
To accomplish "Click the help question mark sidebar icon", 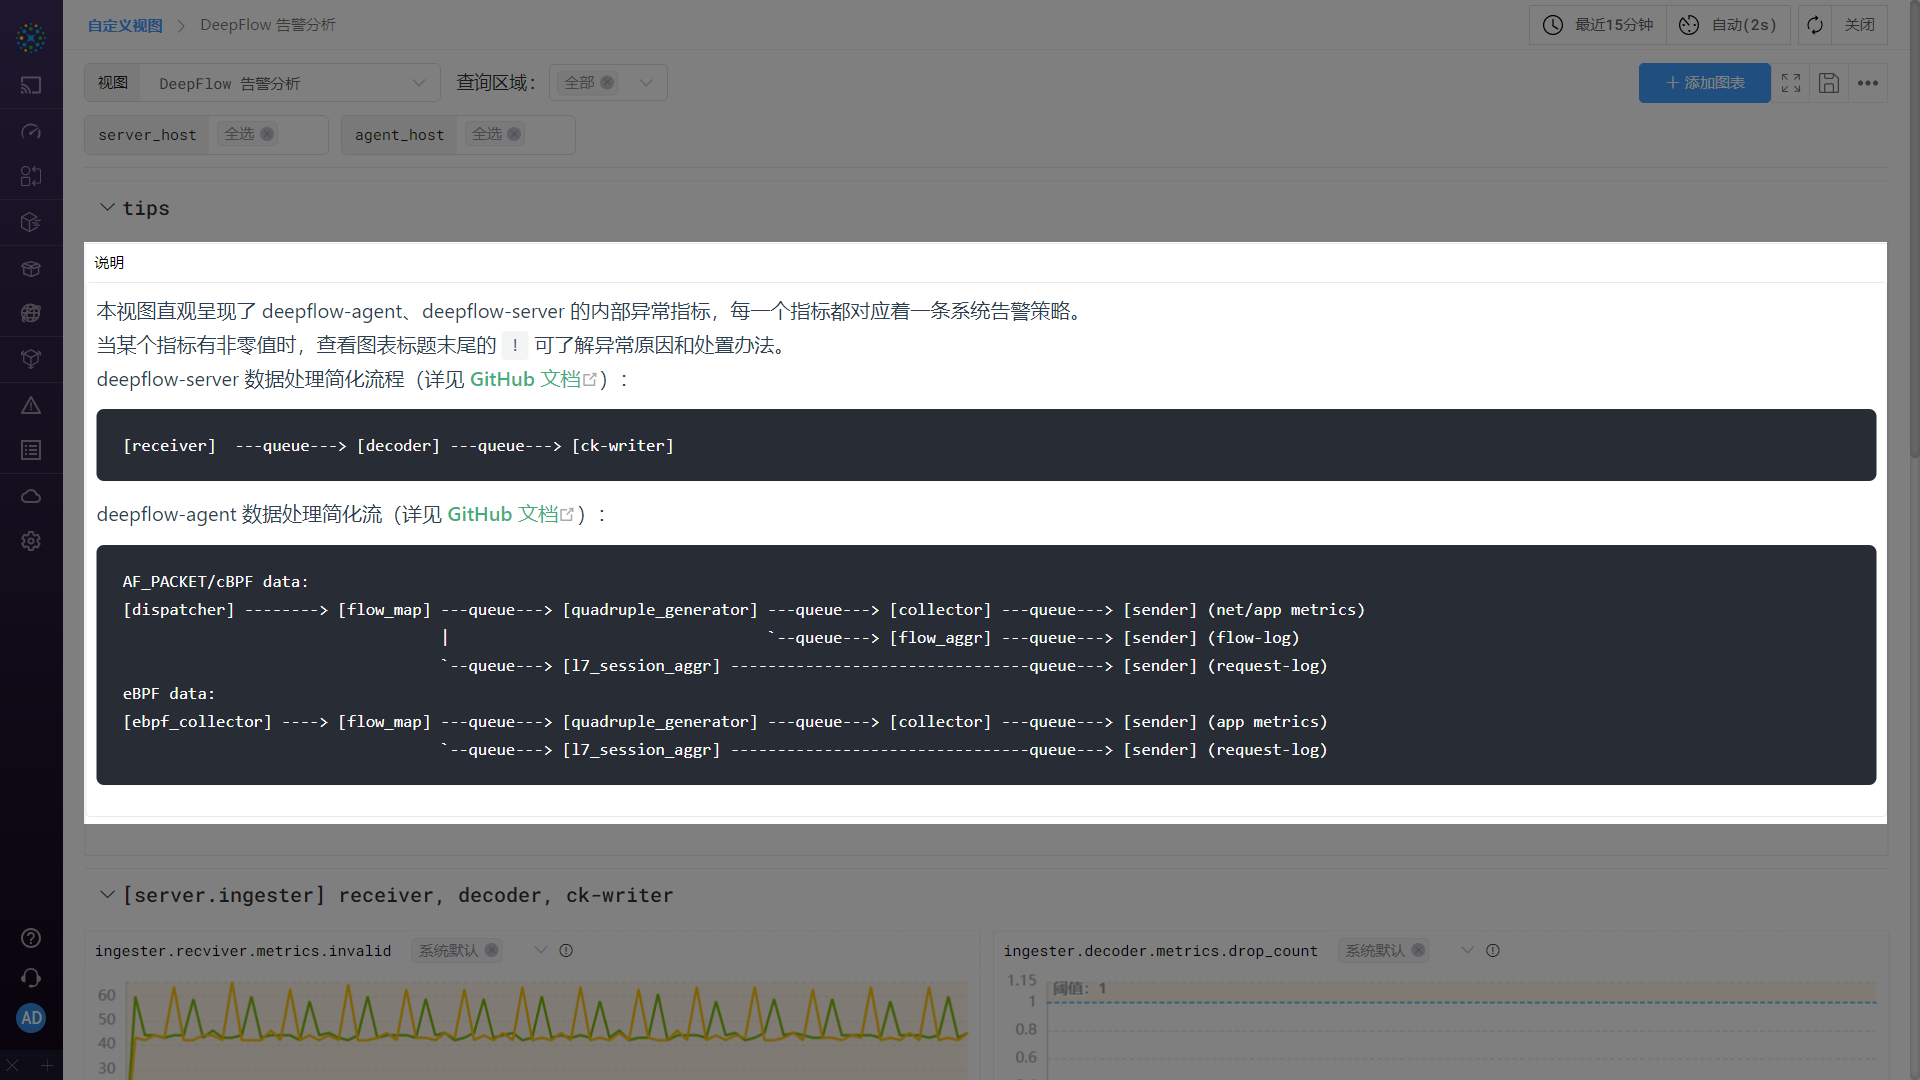I will [x=31, y=938].
